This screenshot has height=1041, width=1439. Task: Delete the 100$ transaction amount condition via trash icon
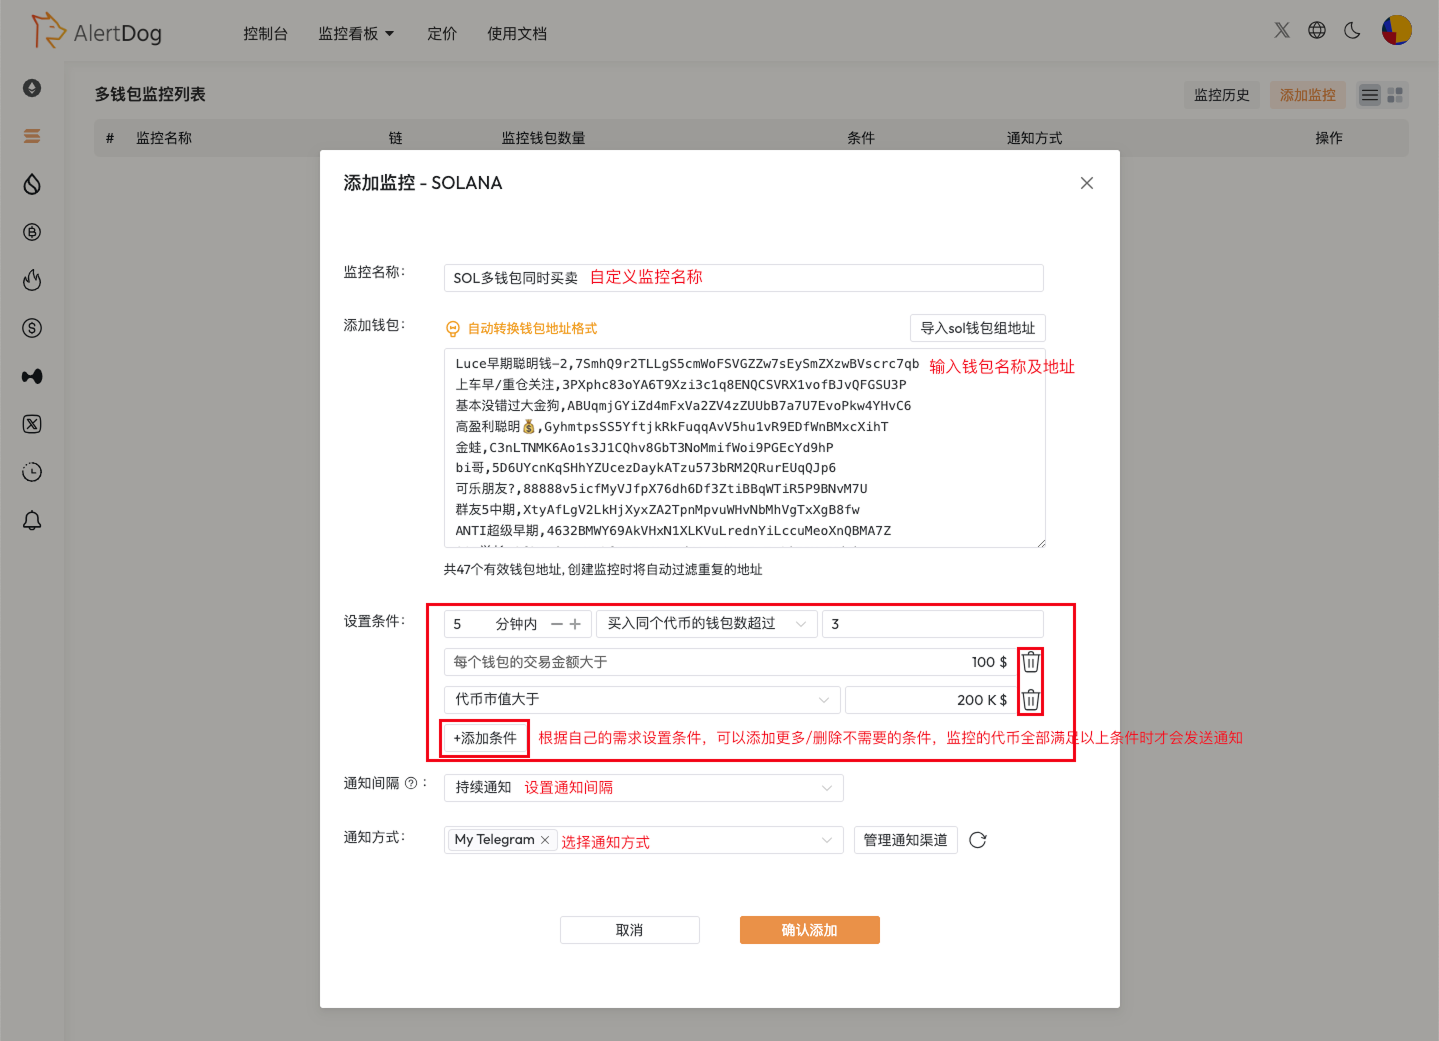(1030, 661)
